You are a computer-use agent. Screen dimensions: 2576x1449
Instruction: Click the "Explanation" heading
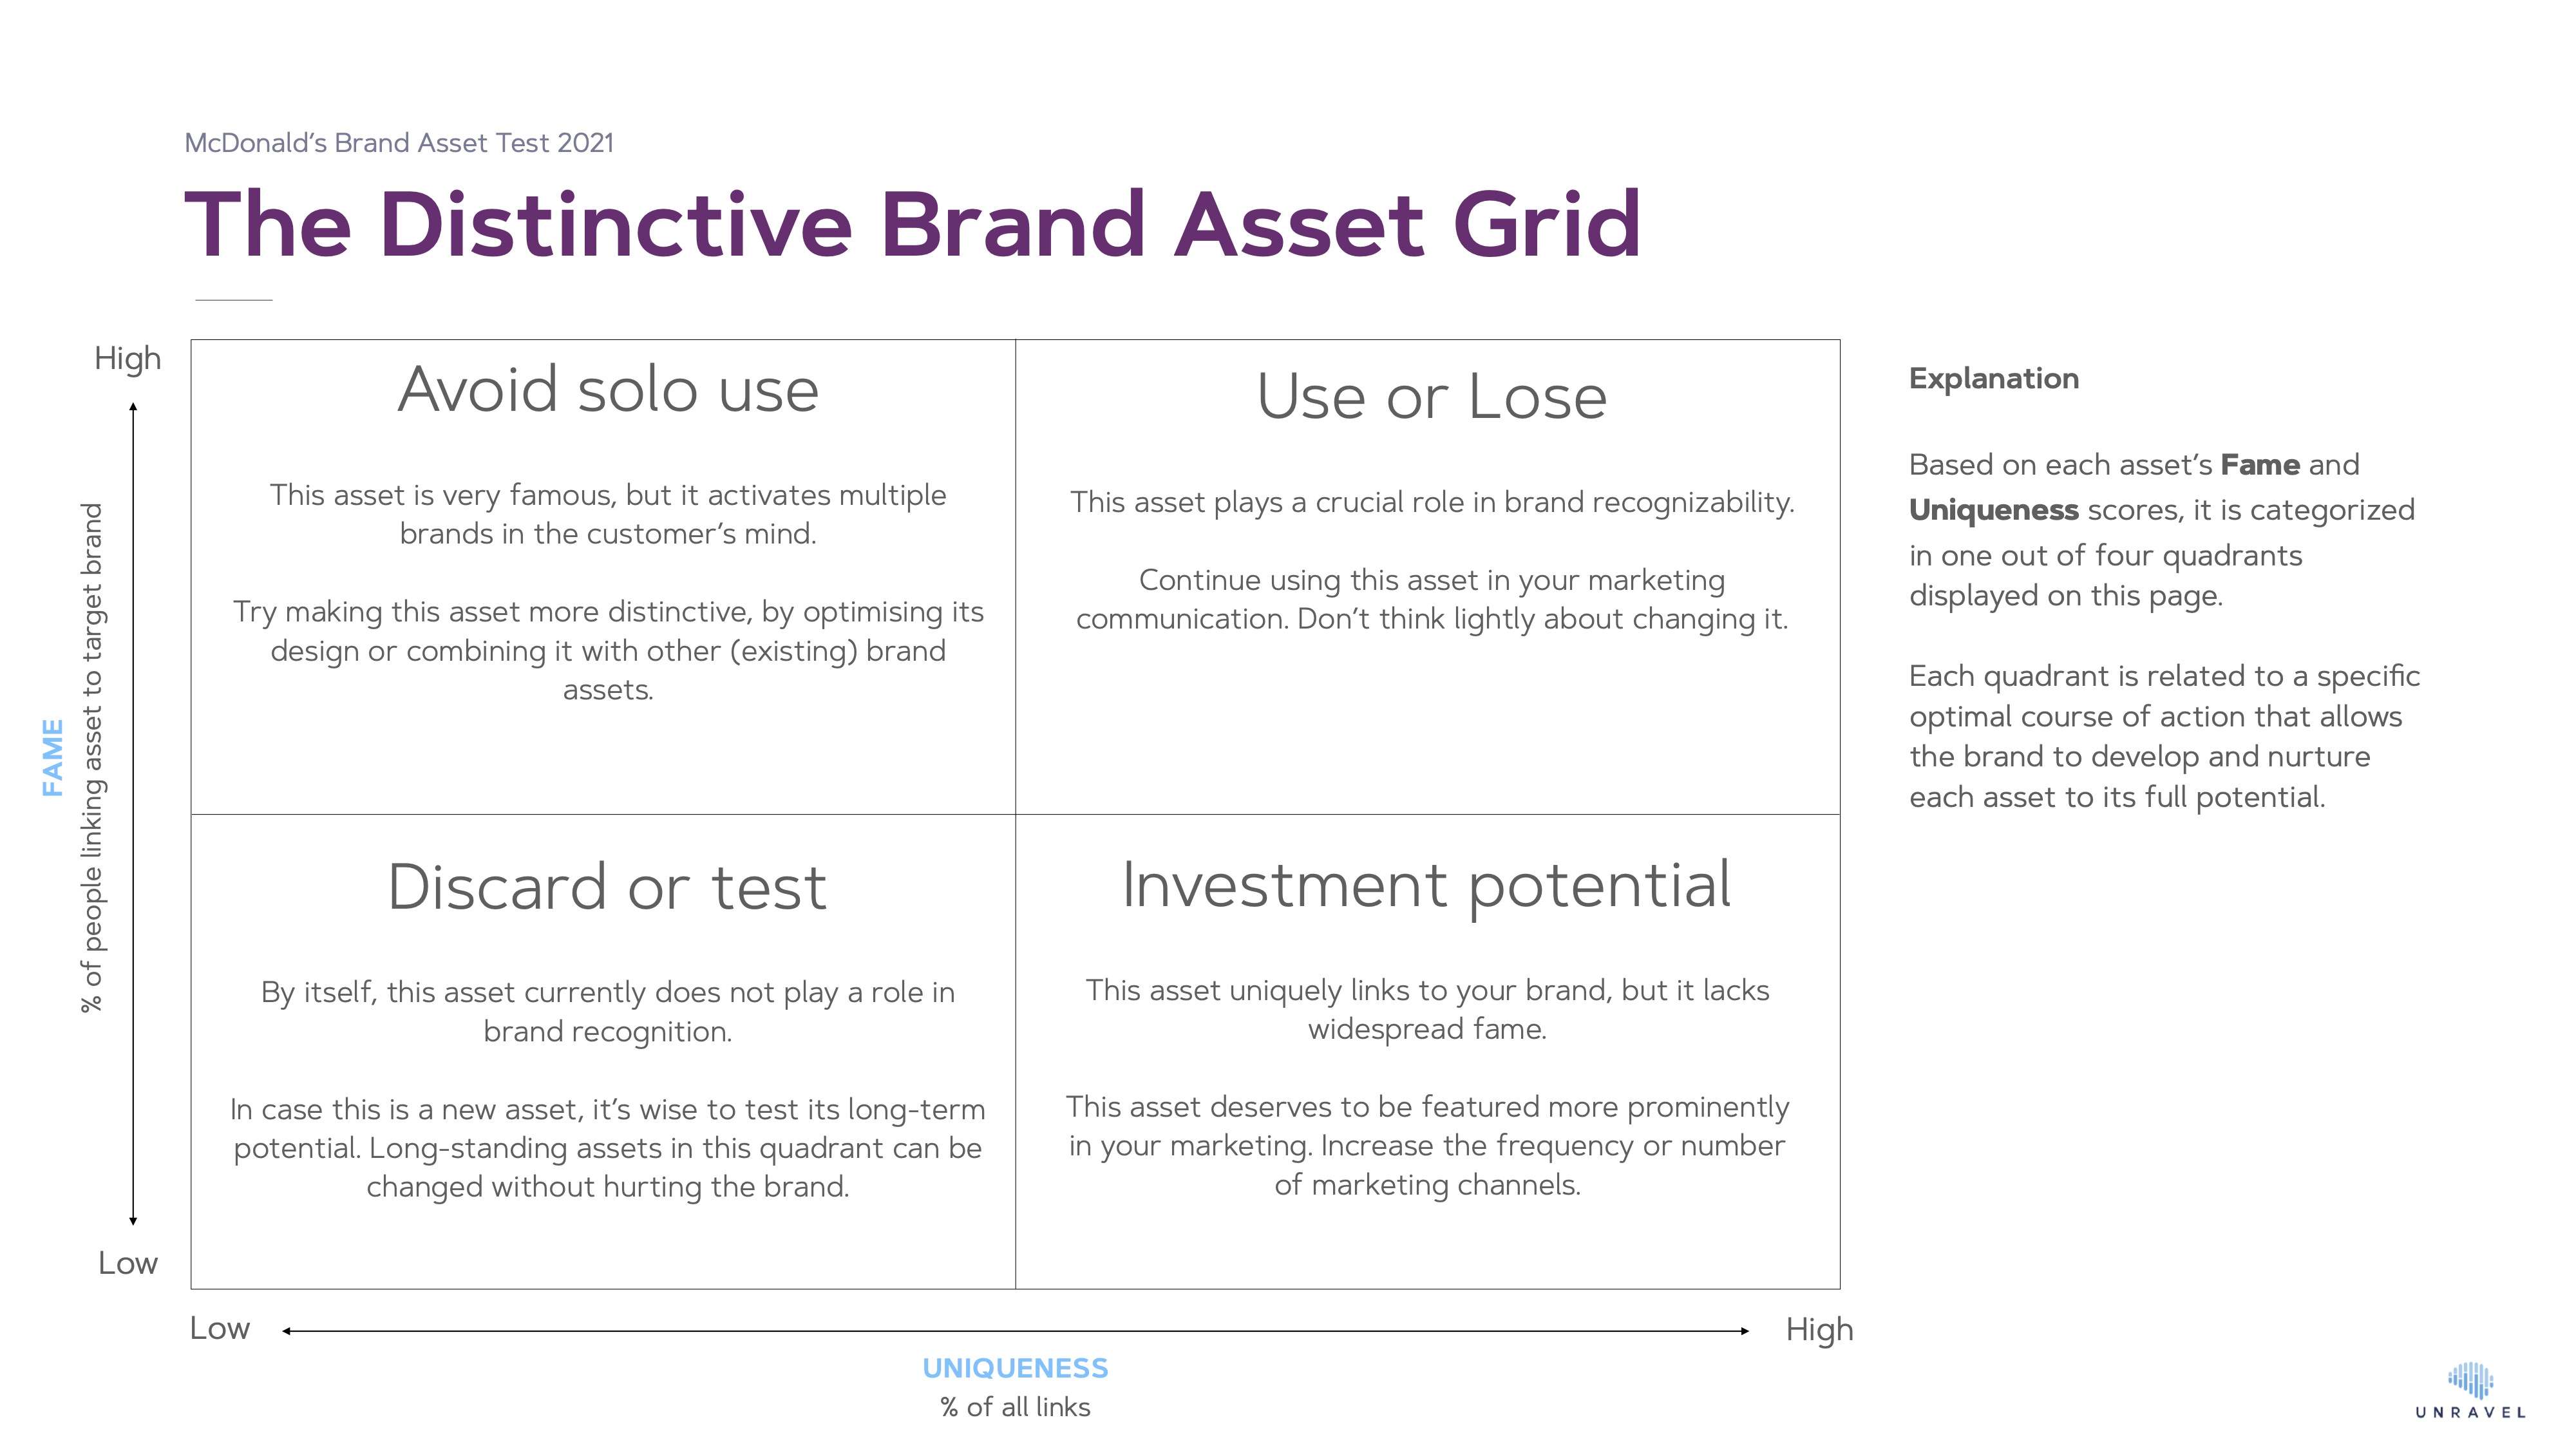1993,379
